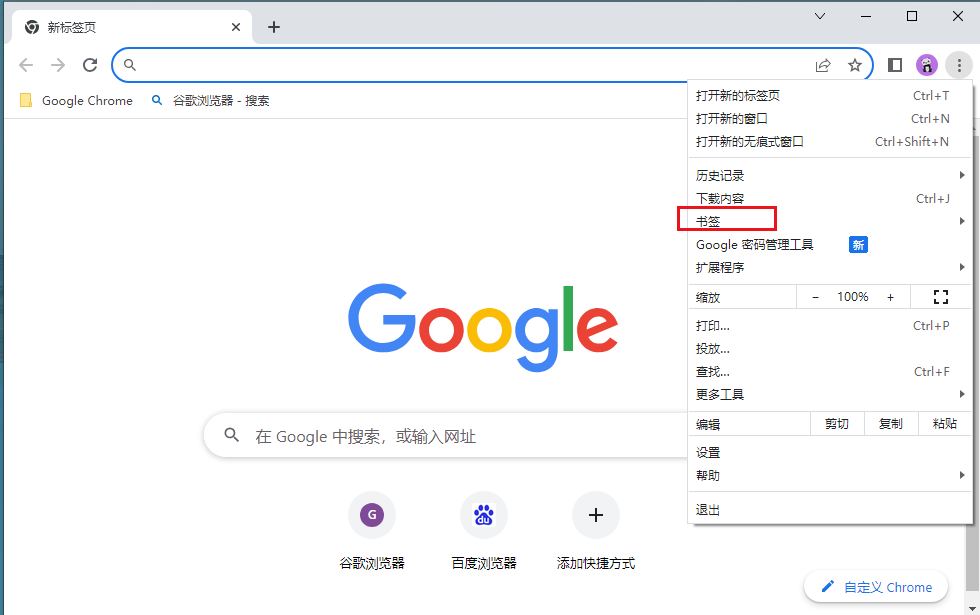
Task: Click the three-dot Chrome menu button
Action: tap(959, 65)
